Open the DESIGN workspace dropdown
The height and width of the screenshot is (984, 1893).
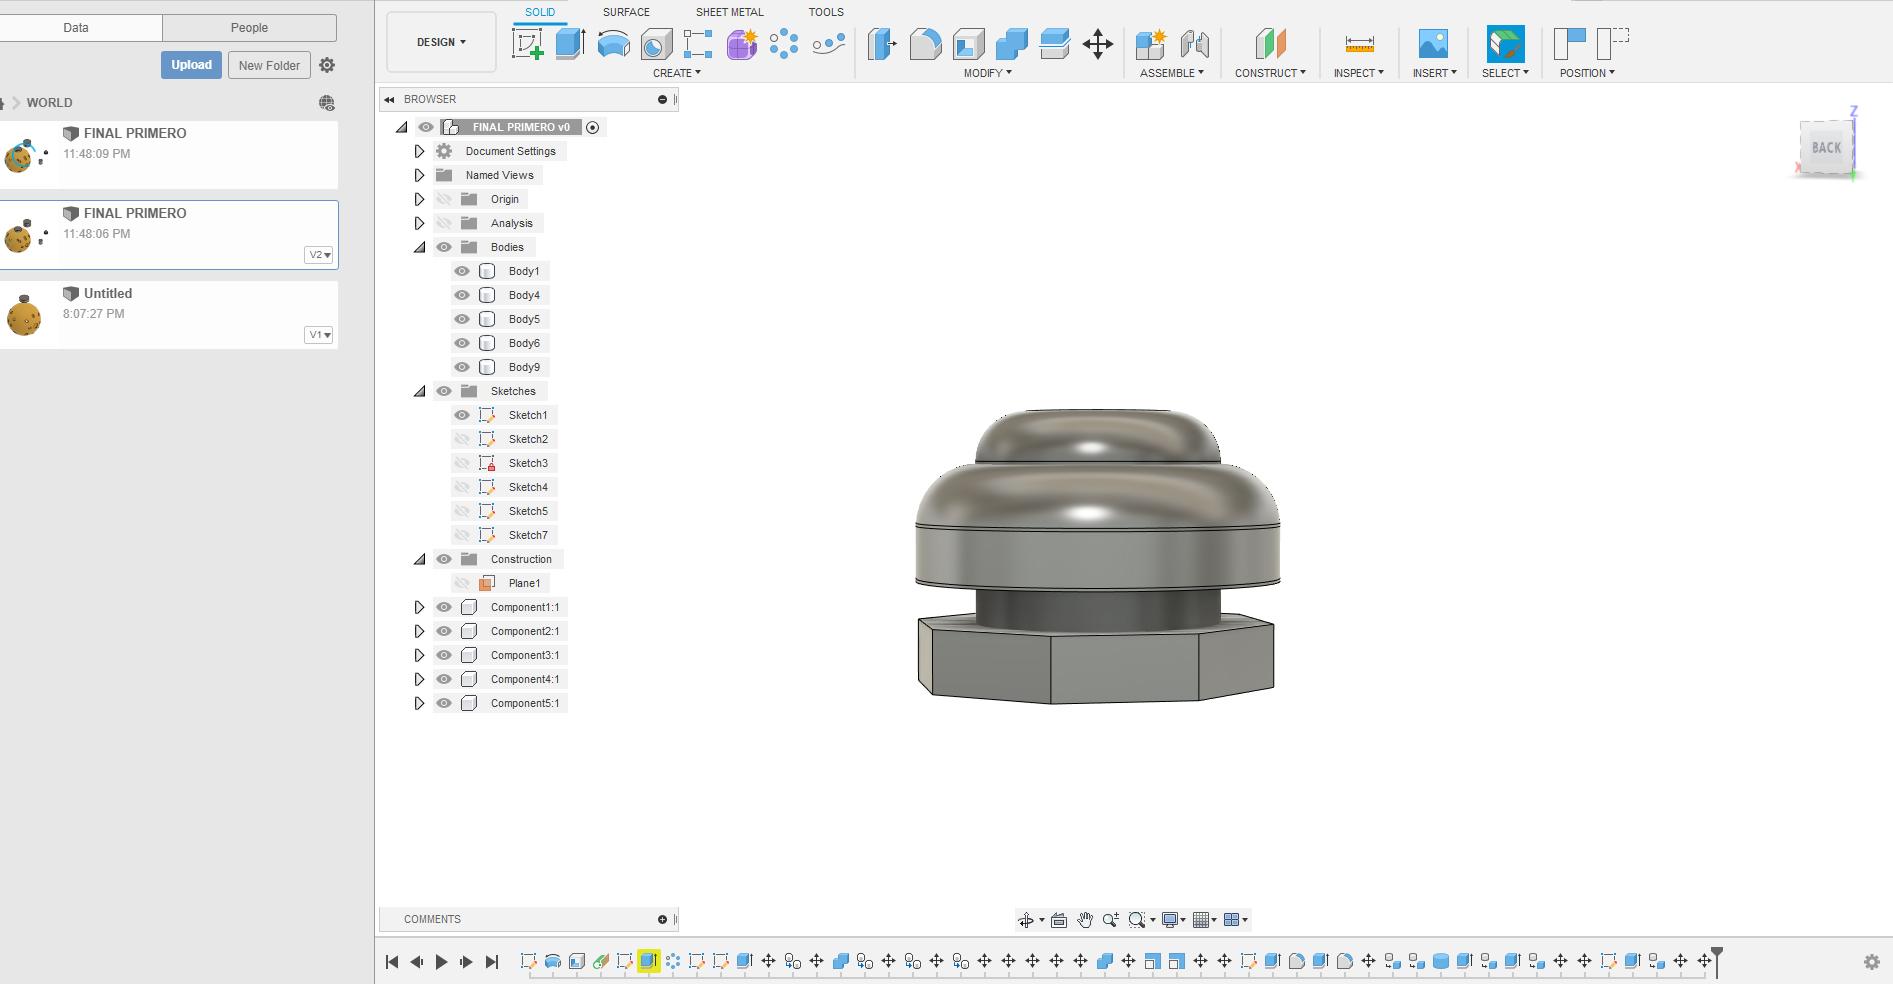tap(441, 42)
